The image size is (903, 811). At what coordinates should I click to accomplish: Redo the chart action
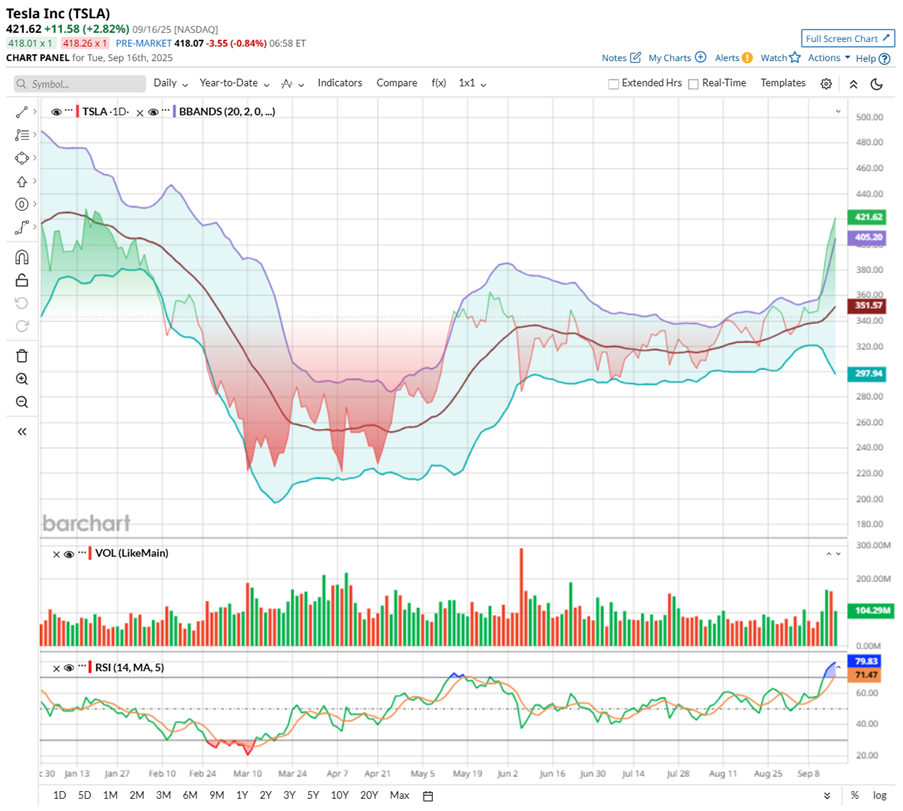[x=21, y=327]
